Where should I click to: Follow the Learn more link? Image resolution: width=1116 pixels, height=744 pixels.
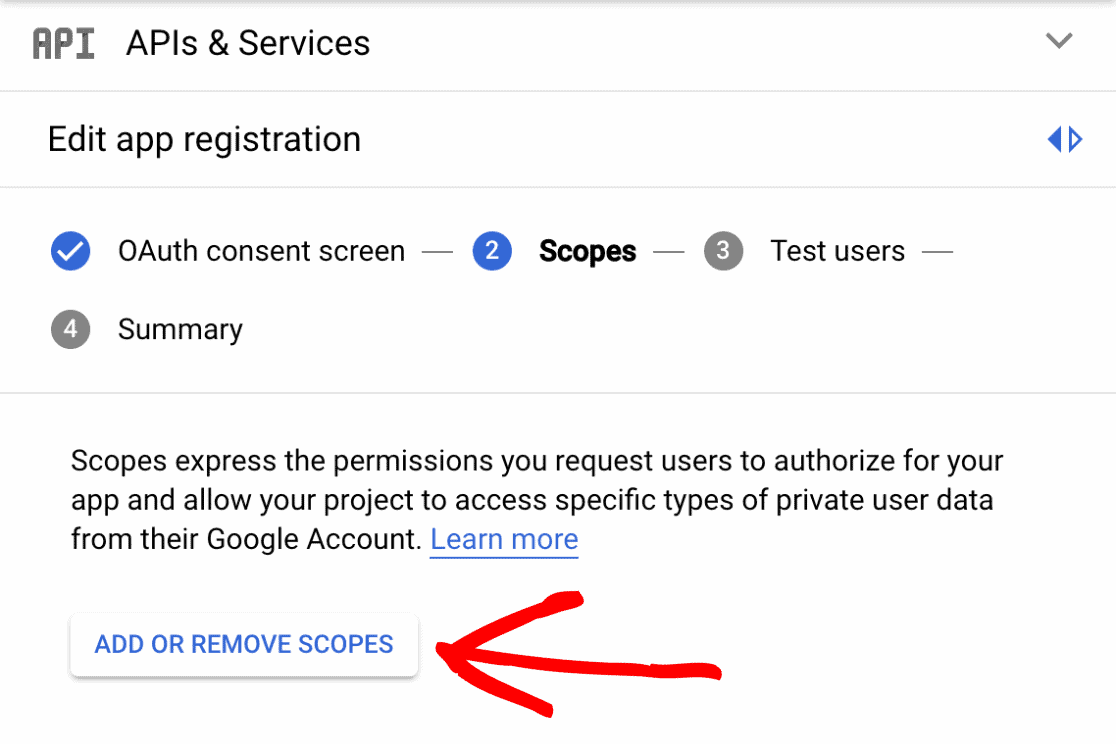click(504, 540)
